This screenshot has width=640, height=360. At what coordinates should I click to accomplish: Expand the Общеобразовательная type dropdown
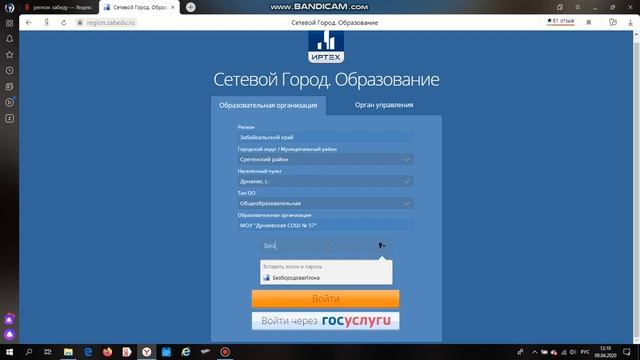326,203
